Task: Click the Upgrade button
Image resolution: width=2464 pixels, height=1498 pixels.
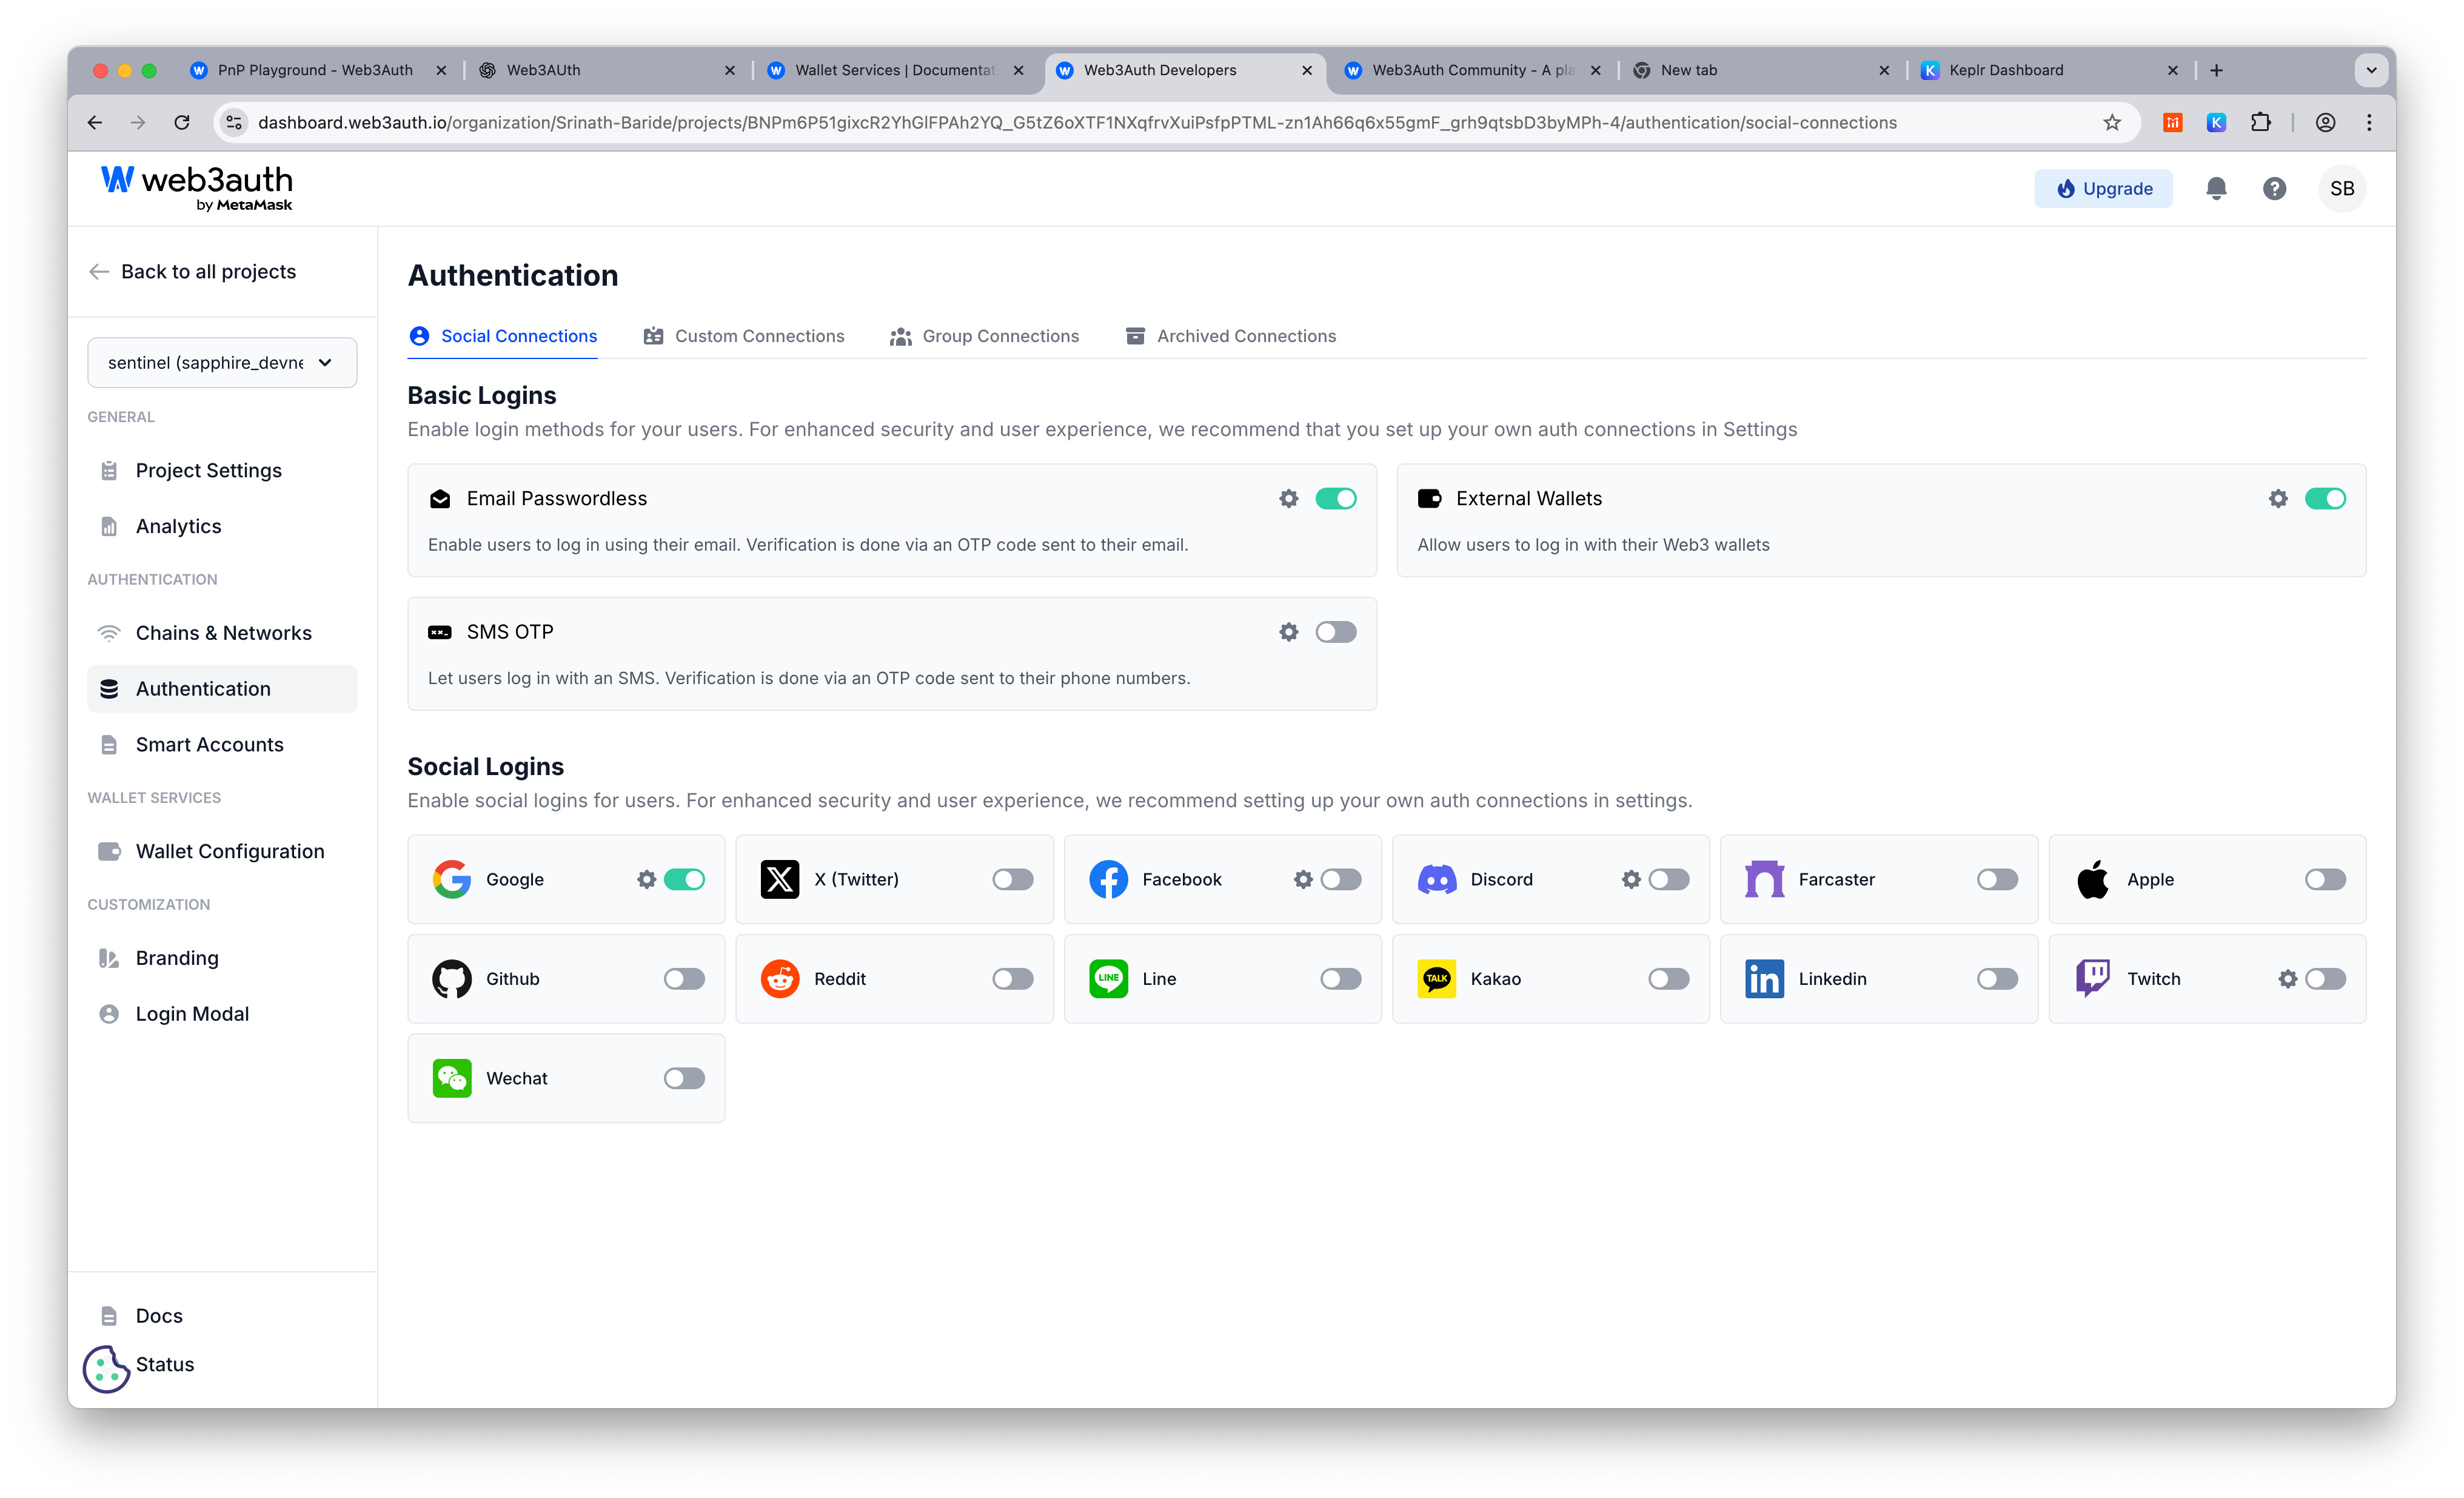Action: click(x=2103, y=188)
